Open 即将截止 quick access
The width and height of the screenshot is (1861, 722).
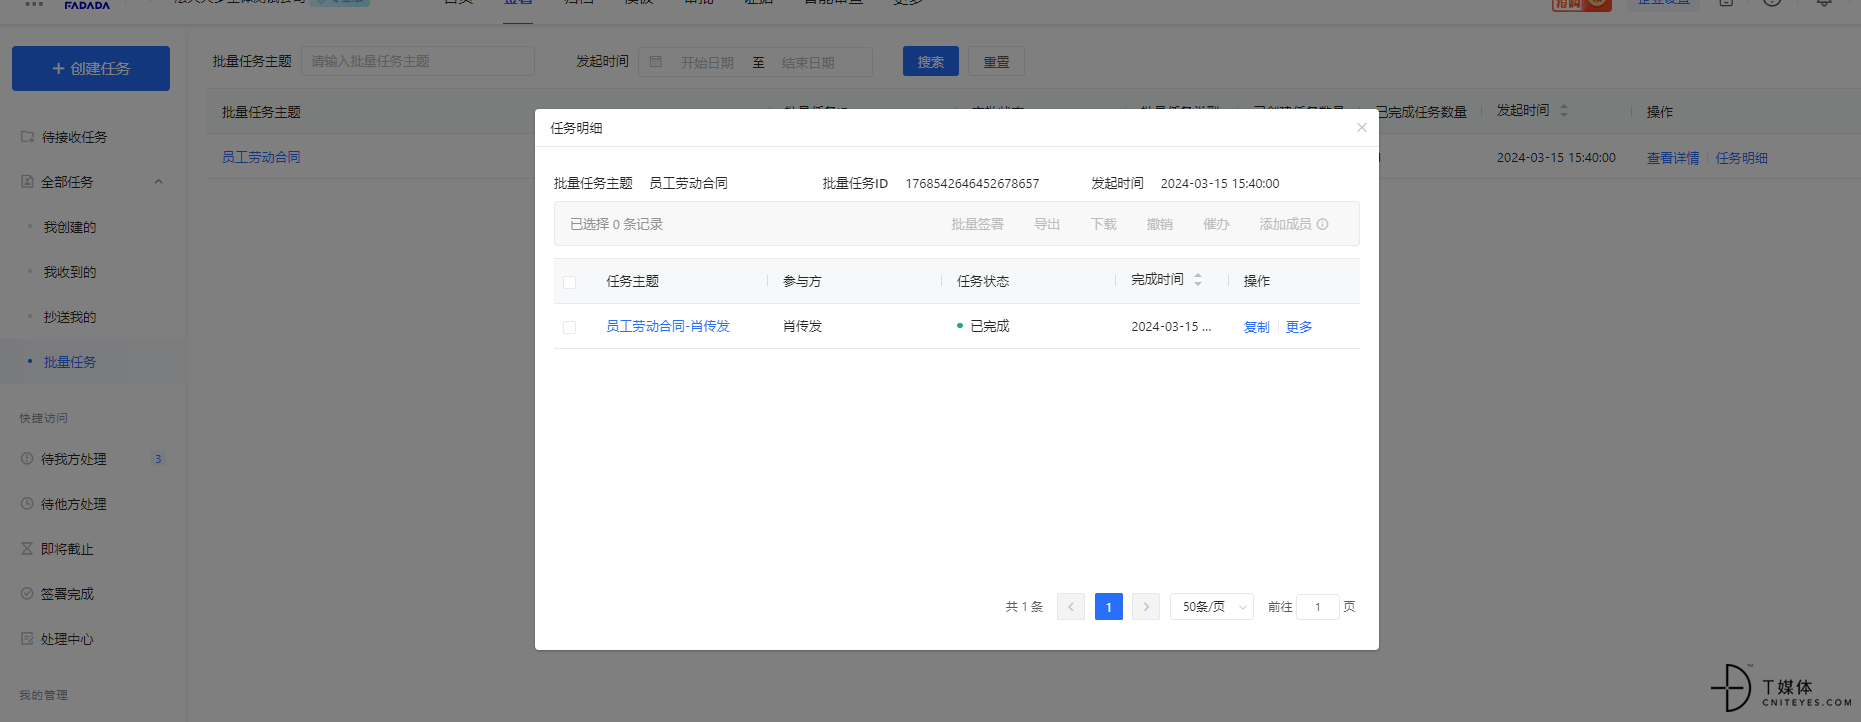pos(67,549)
